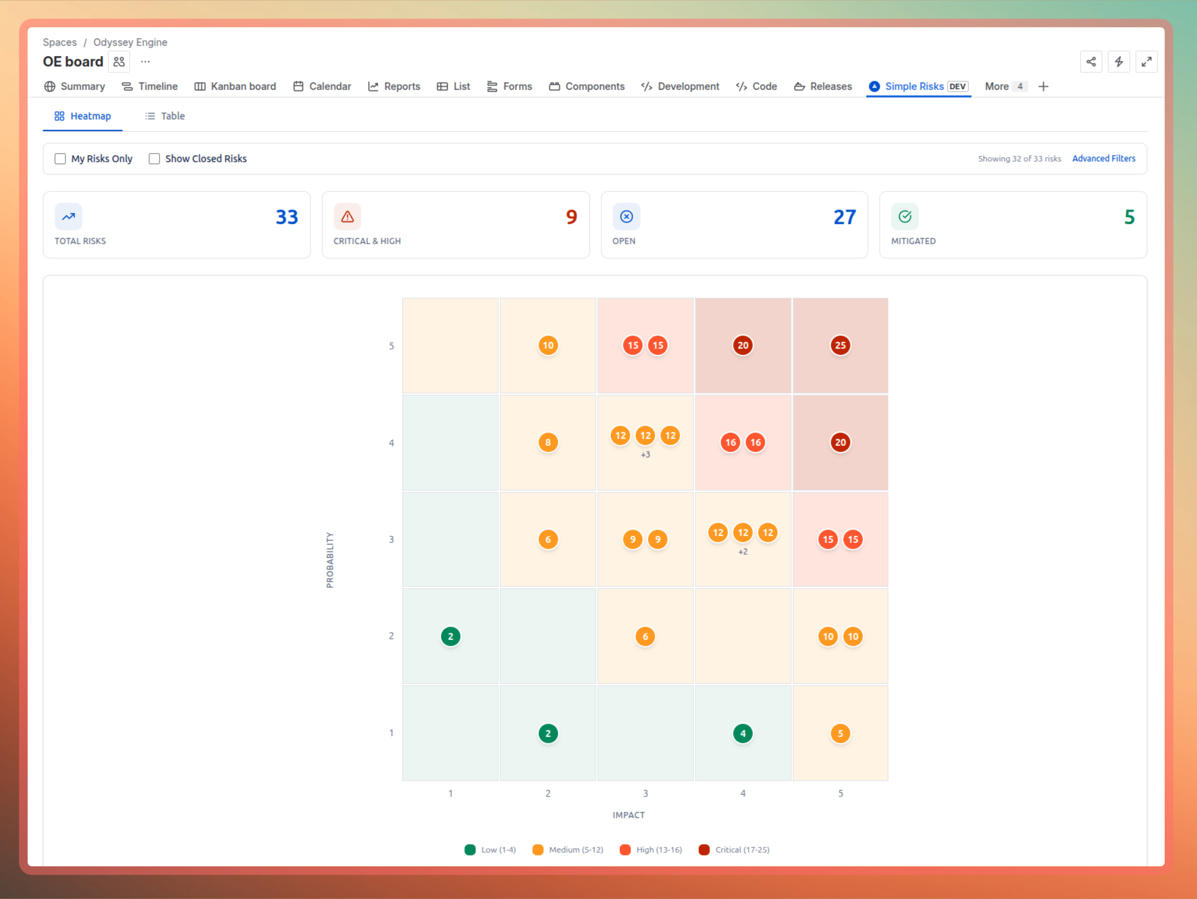Check Show Closed Risks
1197x899 pixels.
[154, 158]
